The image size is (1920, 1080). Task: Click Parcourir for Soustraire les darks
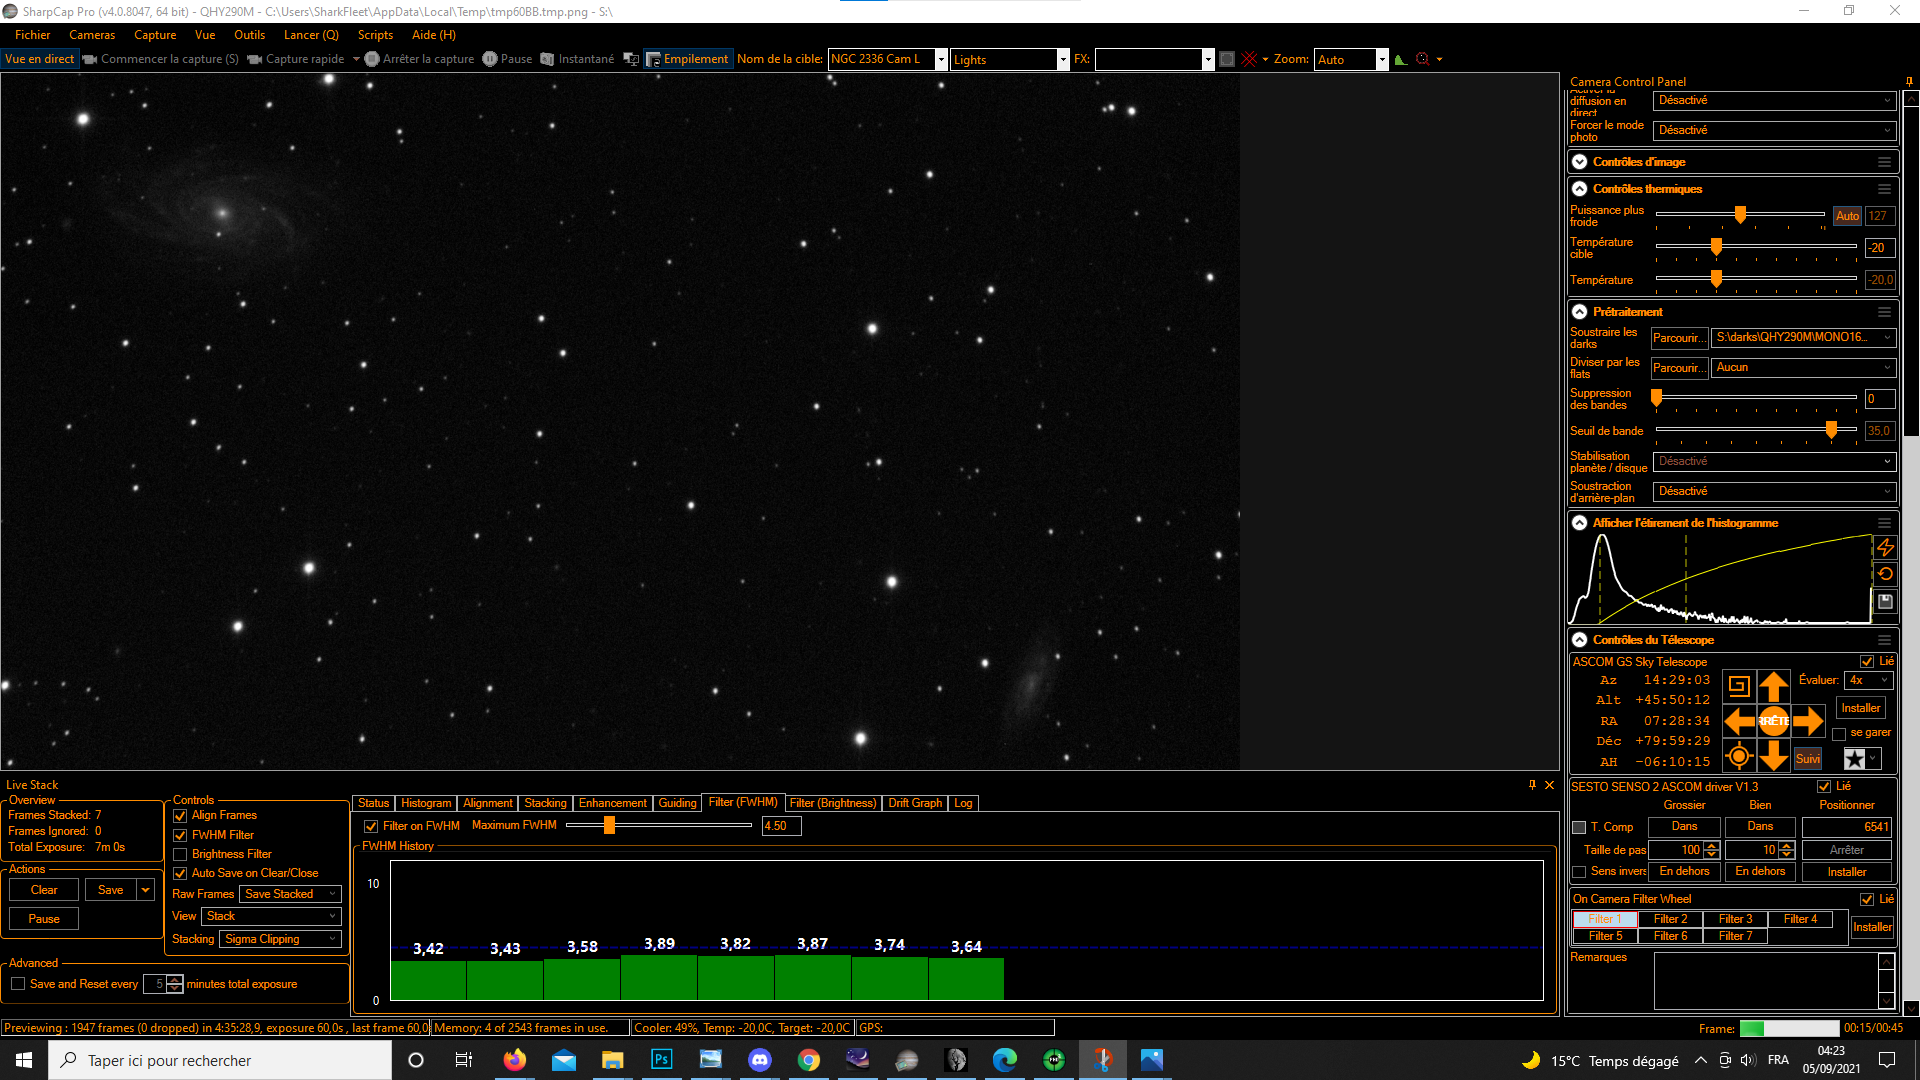pos(1679,338)
